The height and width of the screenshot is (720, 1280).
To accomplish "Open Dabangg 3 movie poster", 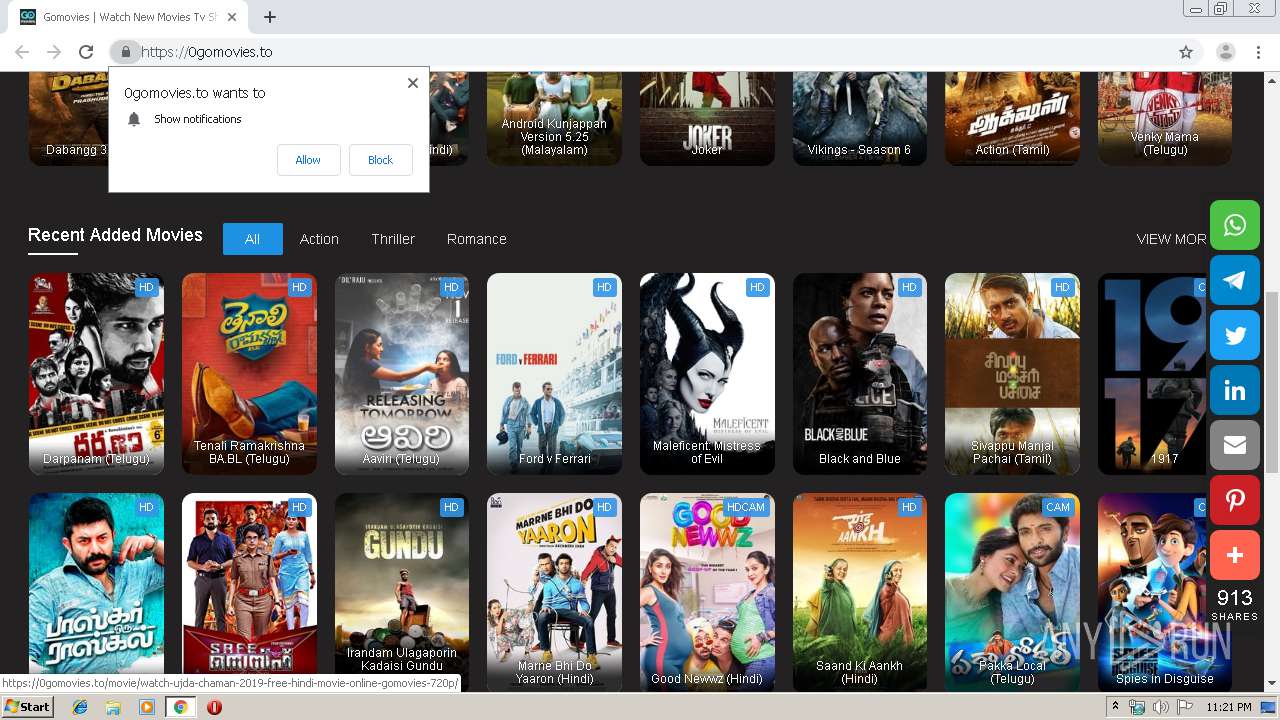I will coord(68,119).
